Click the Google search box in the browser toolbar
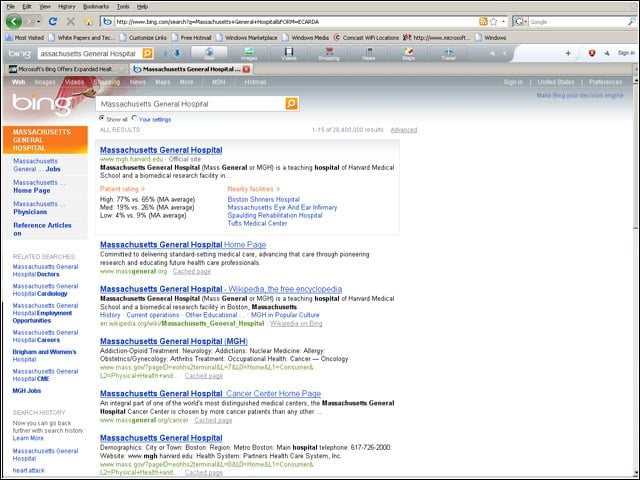Viewport: 640px width, 480px height. click(577, 22)
